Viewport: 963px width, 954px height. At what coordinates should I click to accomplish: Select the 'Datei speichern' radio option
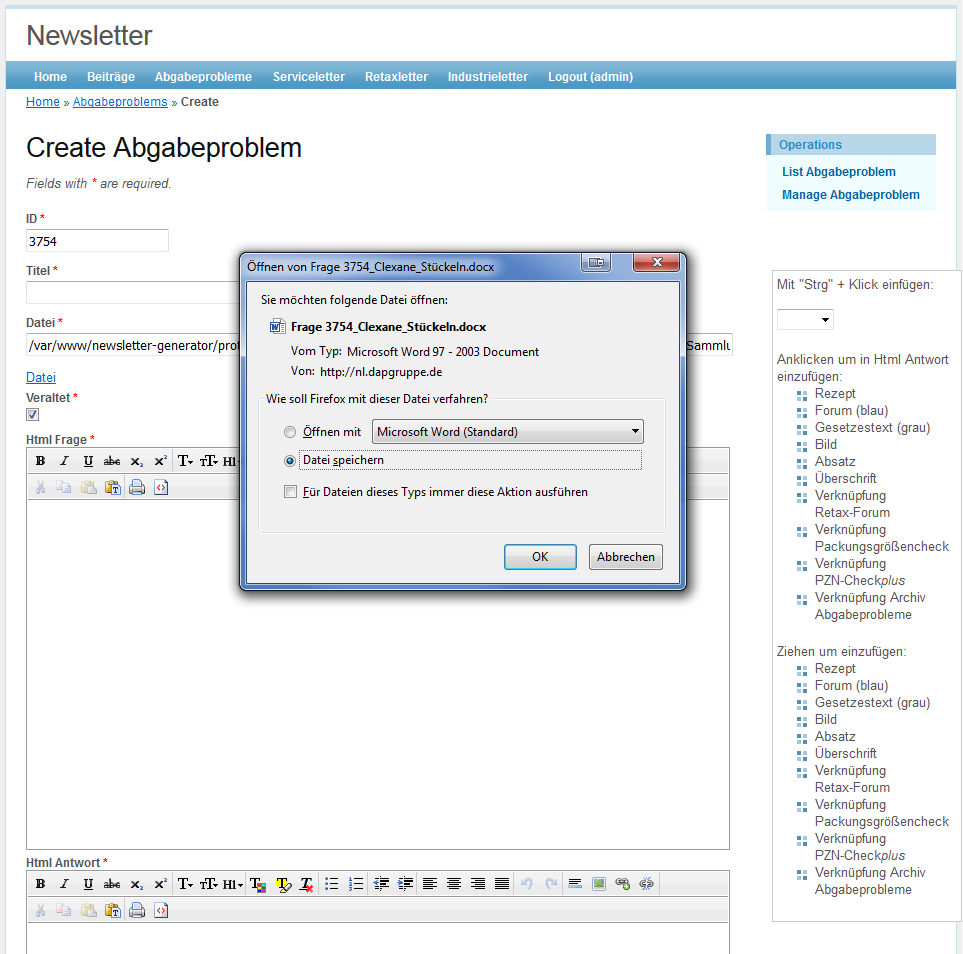(x=290, y=461)
